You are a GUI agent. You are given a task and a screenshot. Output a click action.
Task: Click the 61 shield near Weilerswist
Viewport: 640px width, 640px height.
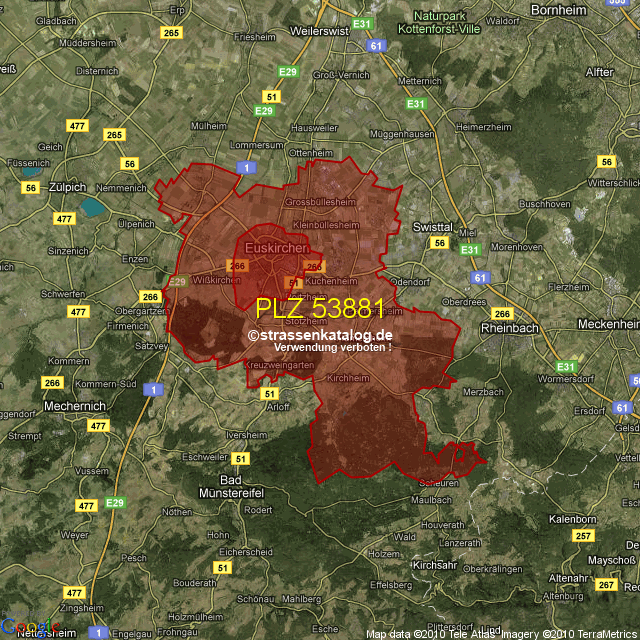[x=375, y=46]
